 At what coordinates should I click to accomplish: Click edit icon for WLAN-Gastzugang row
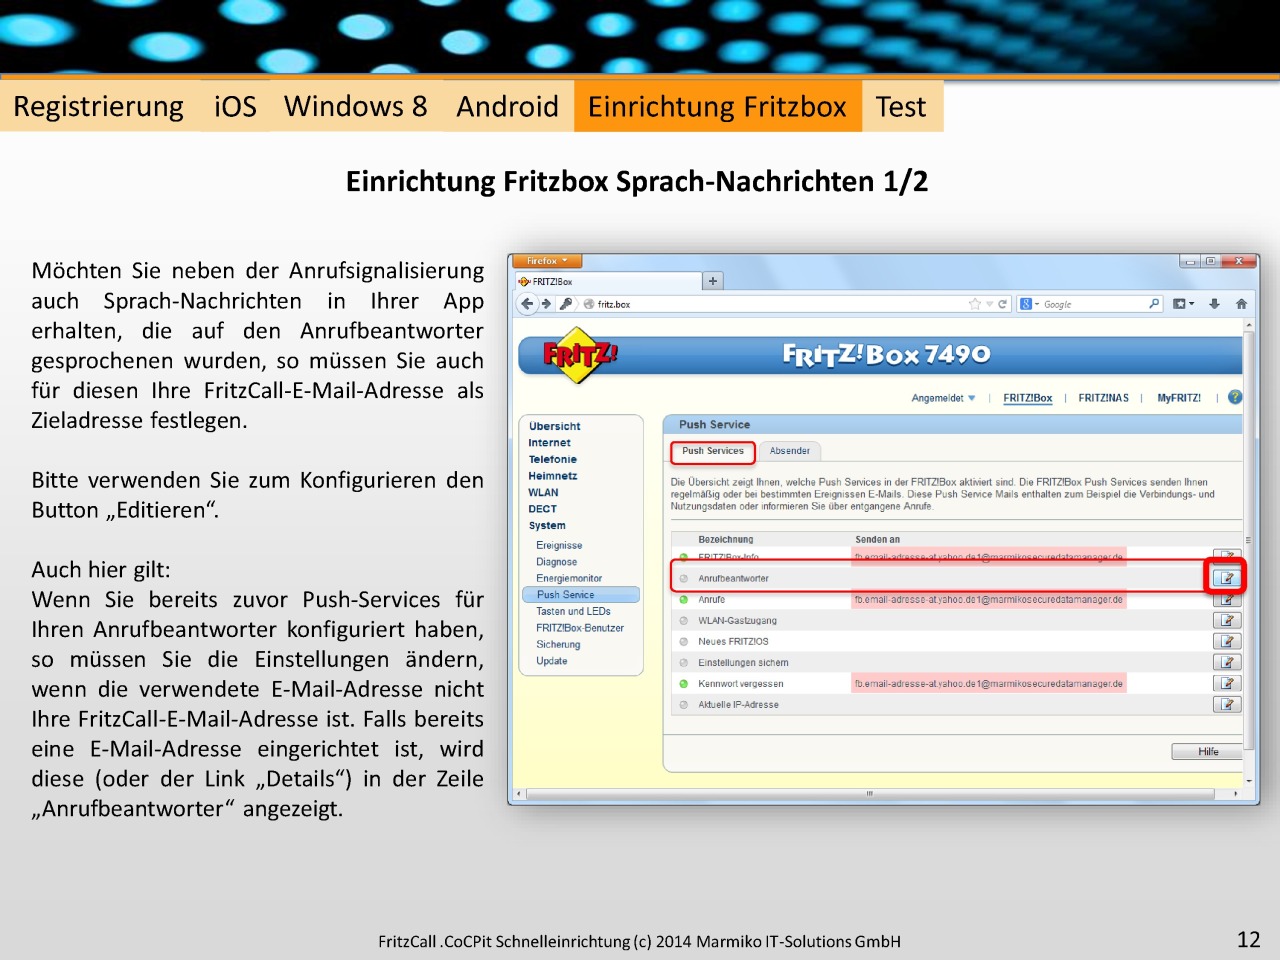(x=1226, y=621)
